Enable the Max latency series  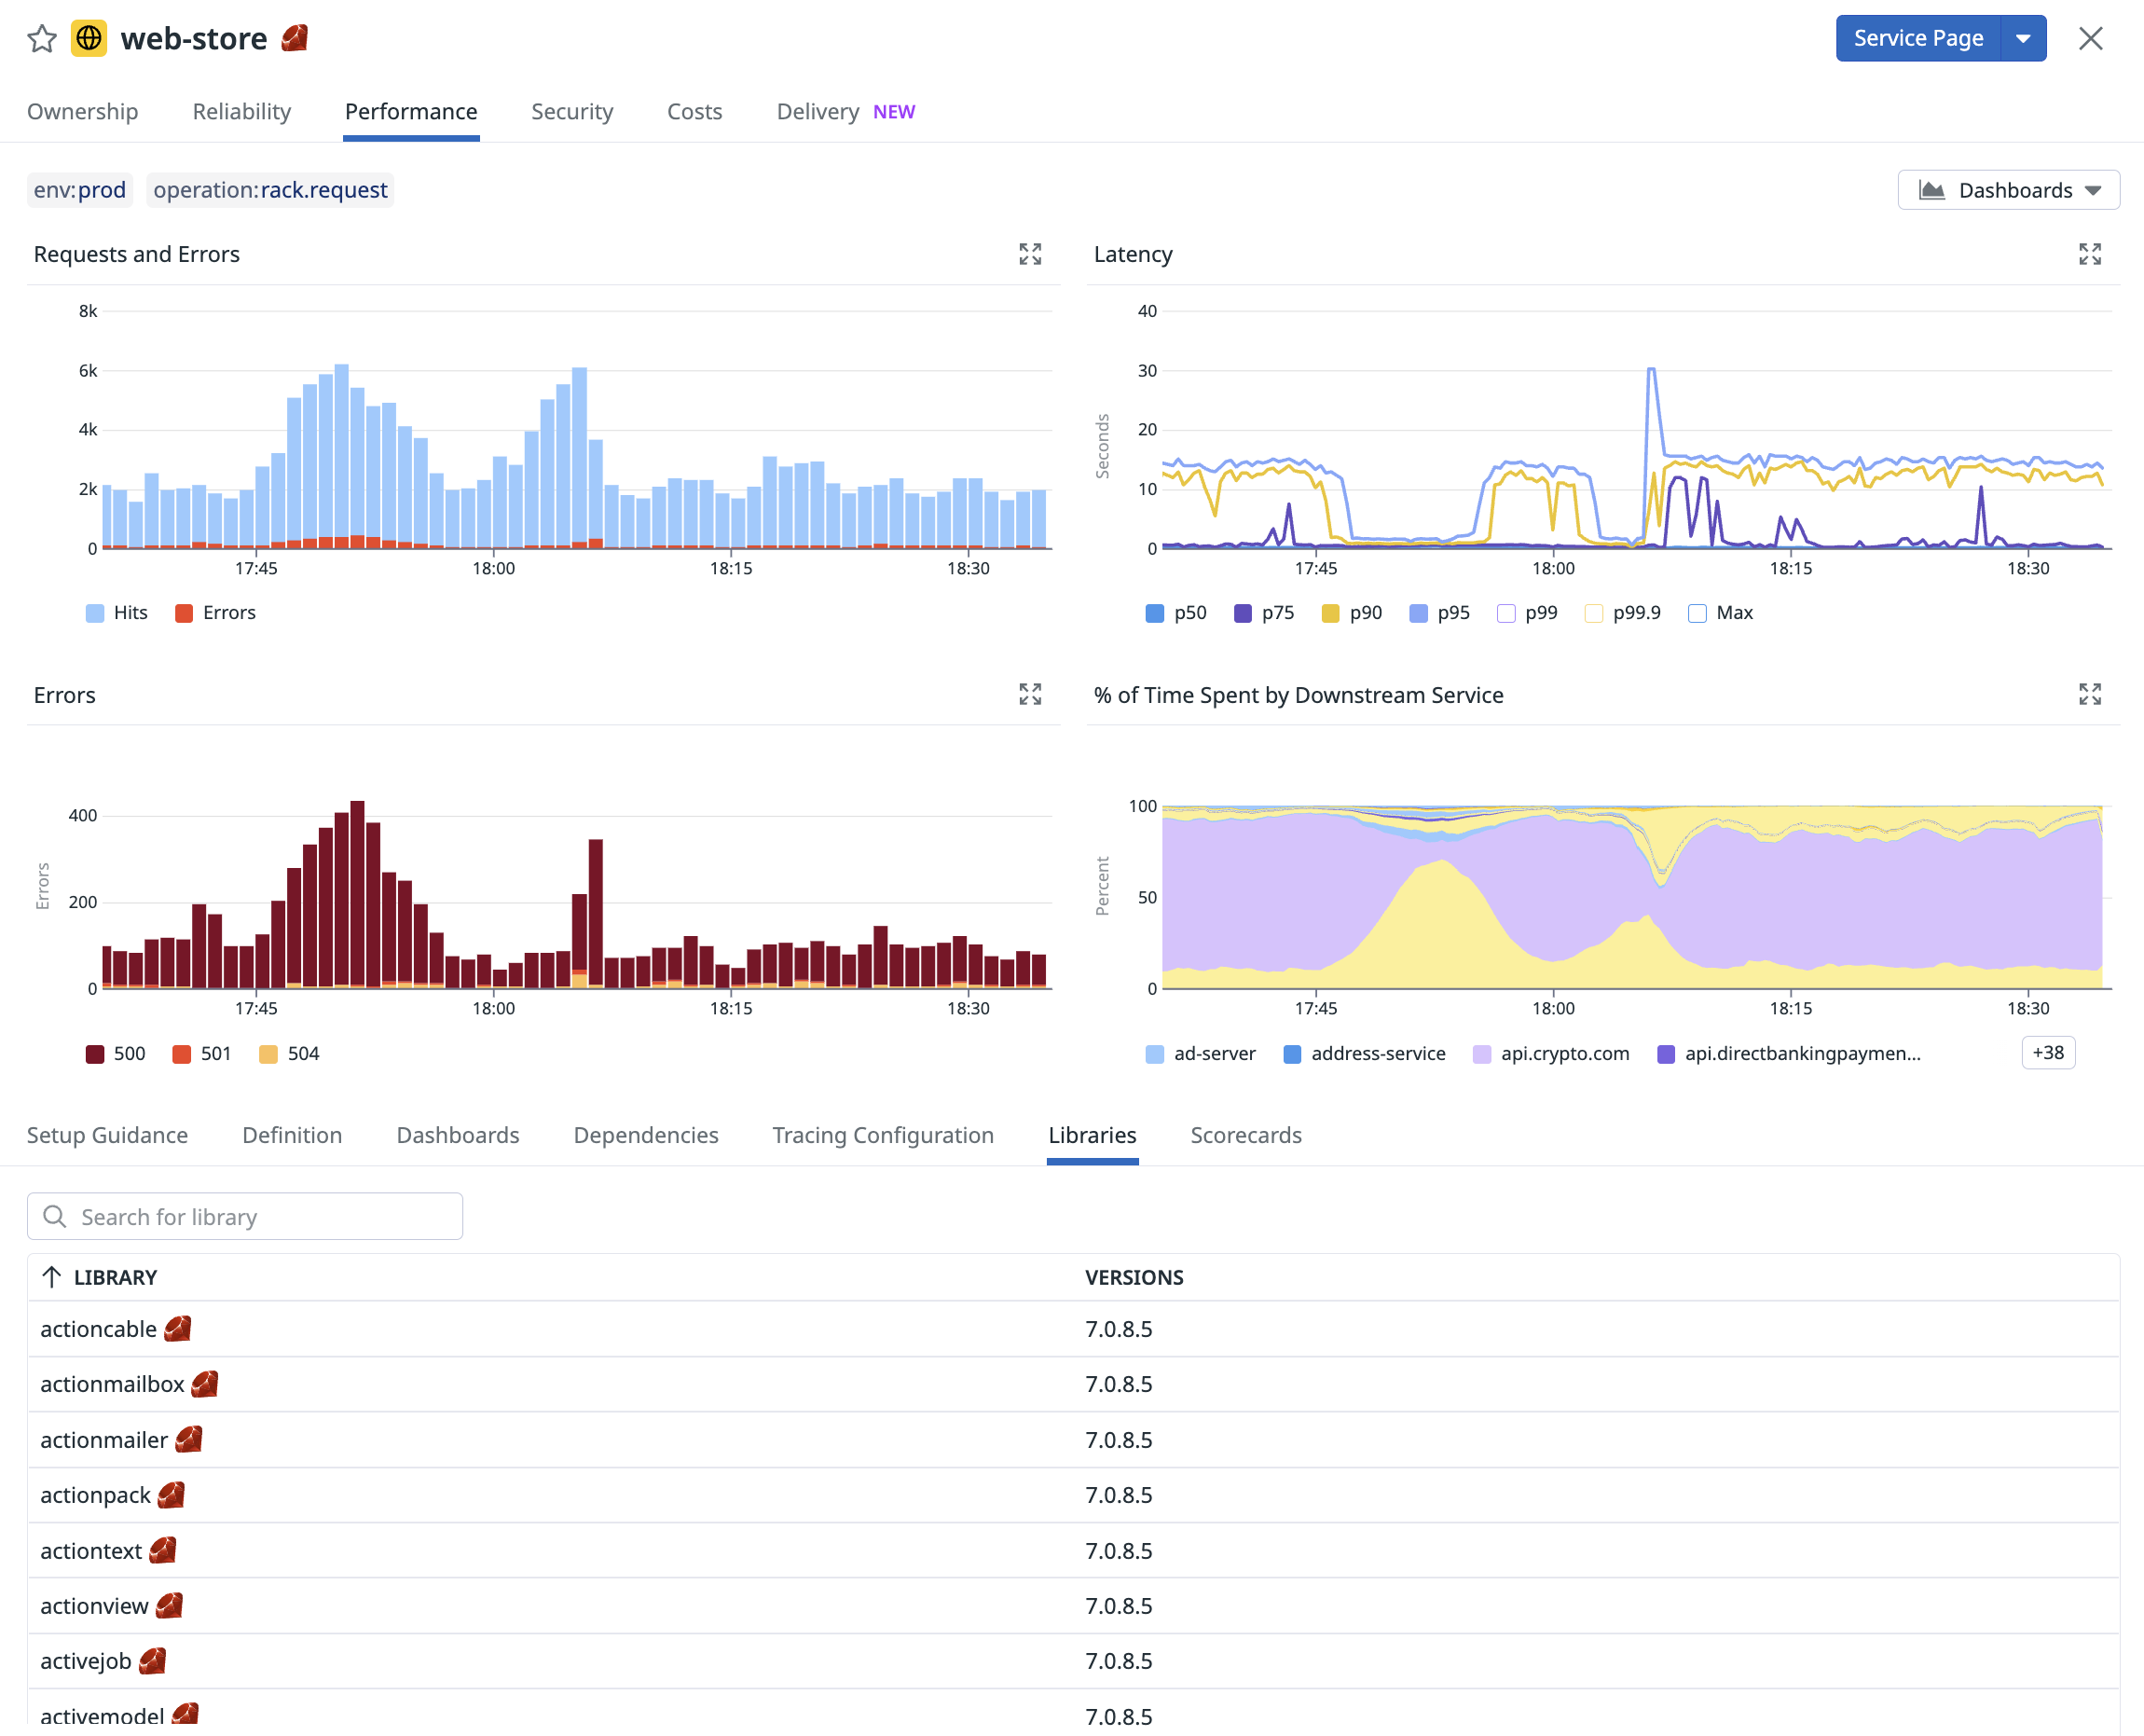tap(1697, 613)
